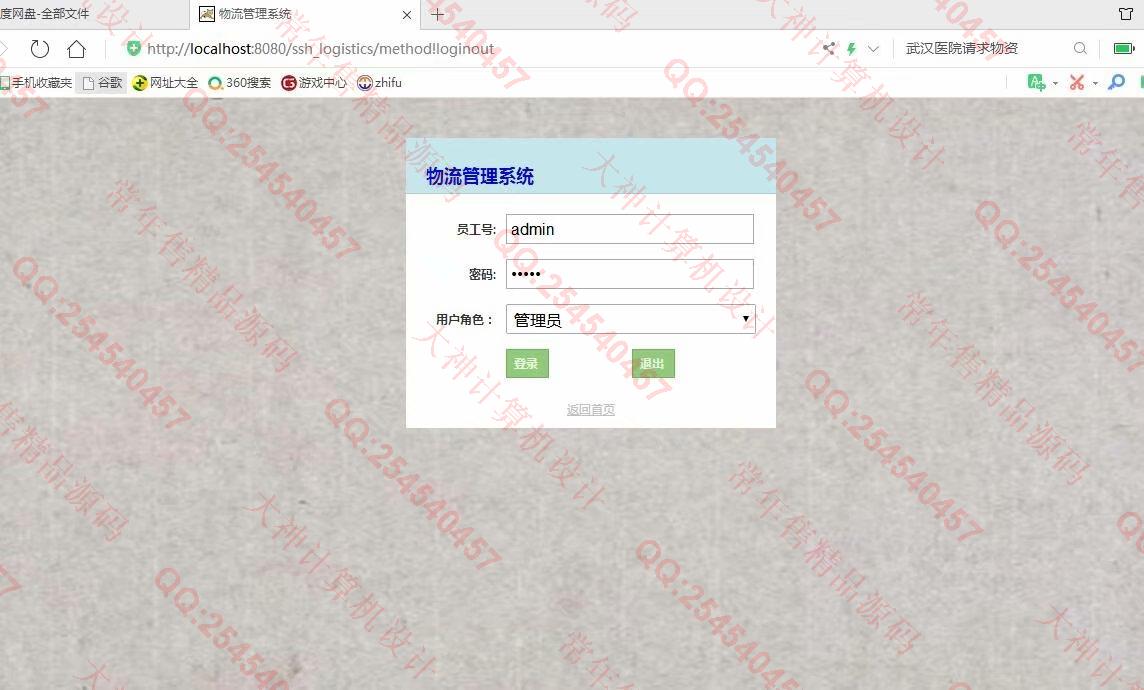
Task: Expand the 用户角色 role dropdown
Action: click(630, 319)
